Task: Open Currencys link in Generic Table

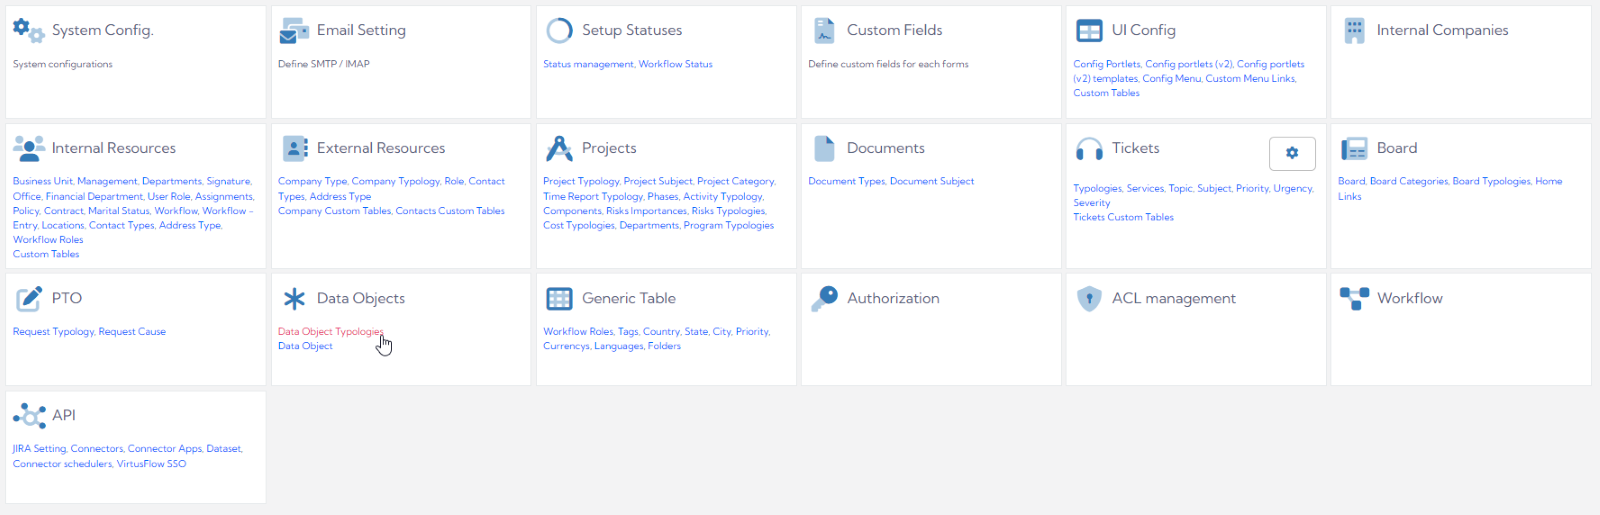Action: coord(566,346)
